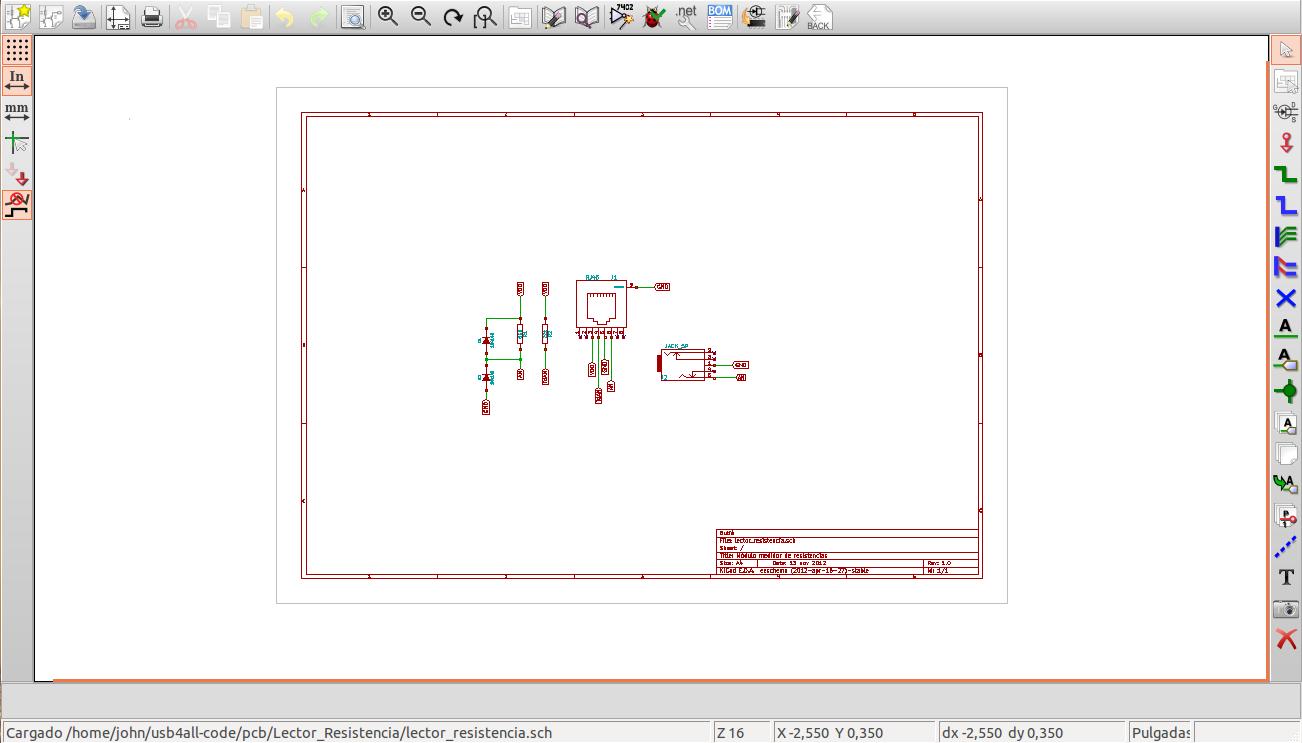
Task: Click the Zoom in magnifier
Action: pyautogui.click(x=388, y=17)
